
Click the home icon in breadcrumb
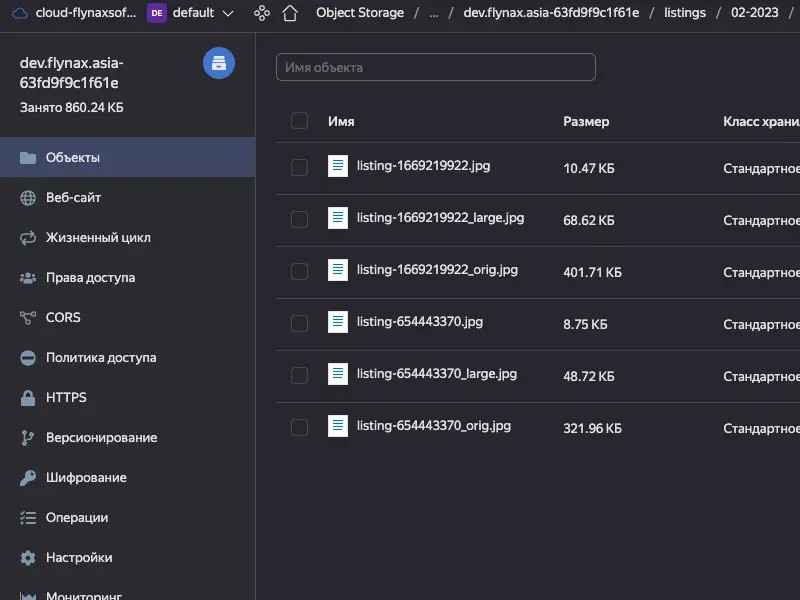[x=290, y=13]
